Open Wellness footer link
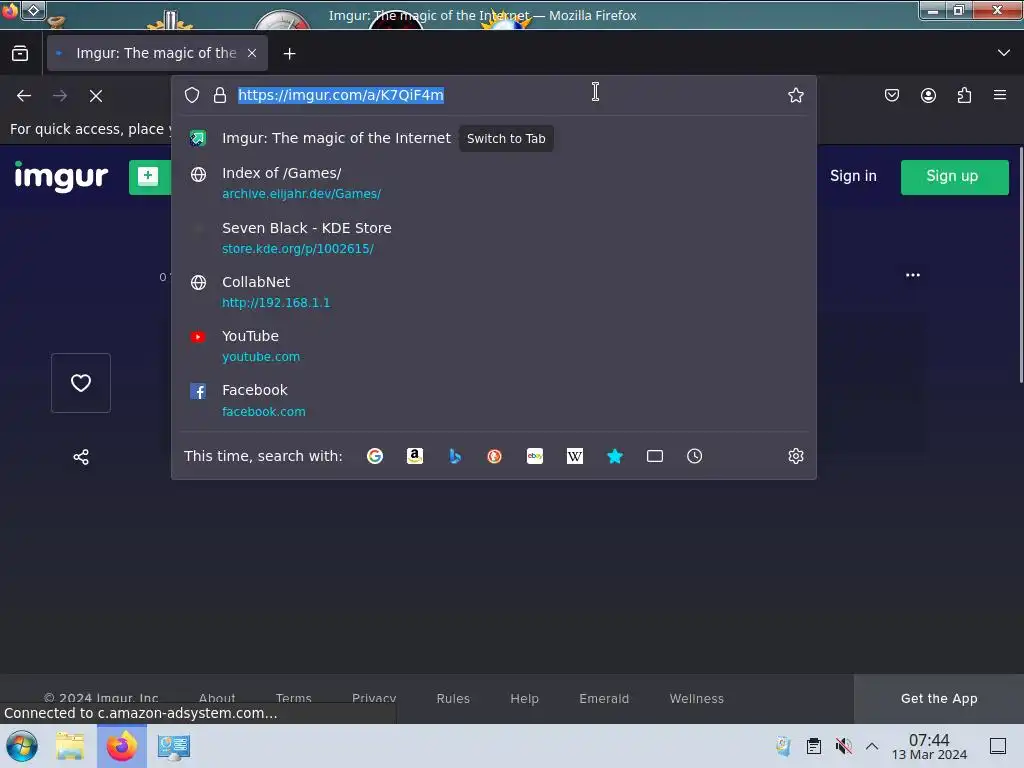Screen dimensions: 1024x768 tap(696, 698)
